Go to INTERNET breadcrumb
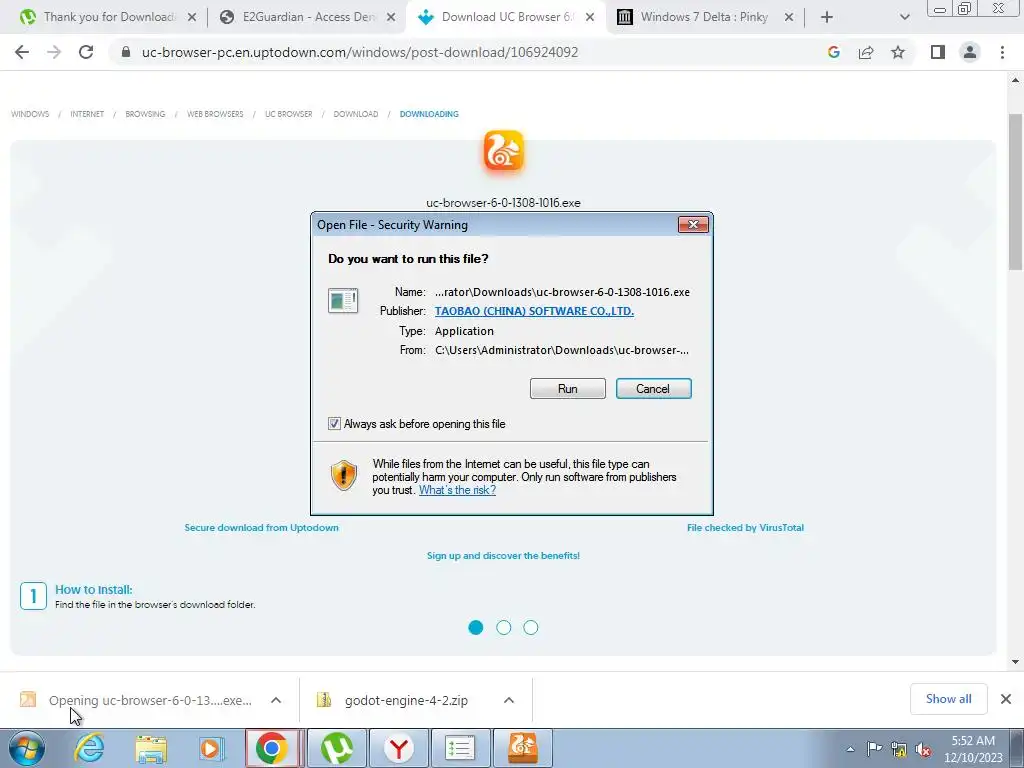Viewport: 1024px width, 768px height. 87,114
